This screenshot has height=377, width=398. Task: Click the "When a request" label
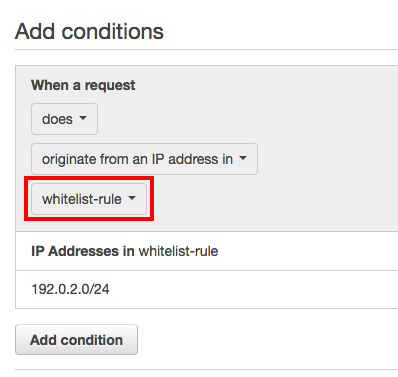83,85
